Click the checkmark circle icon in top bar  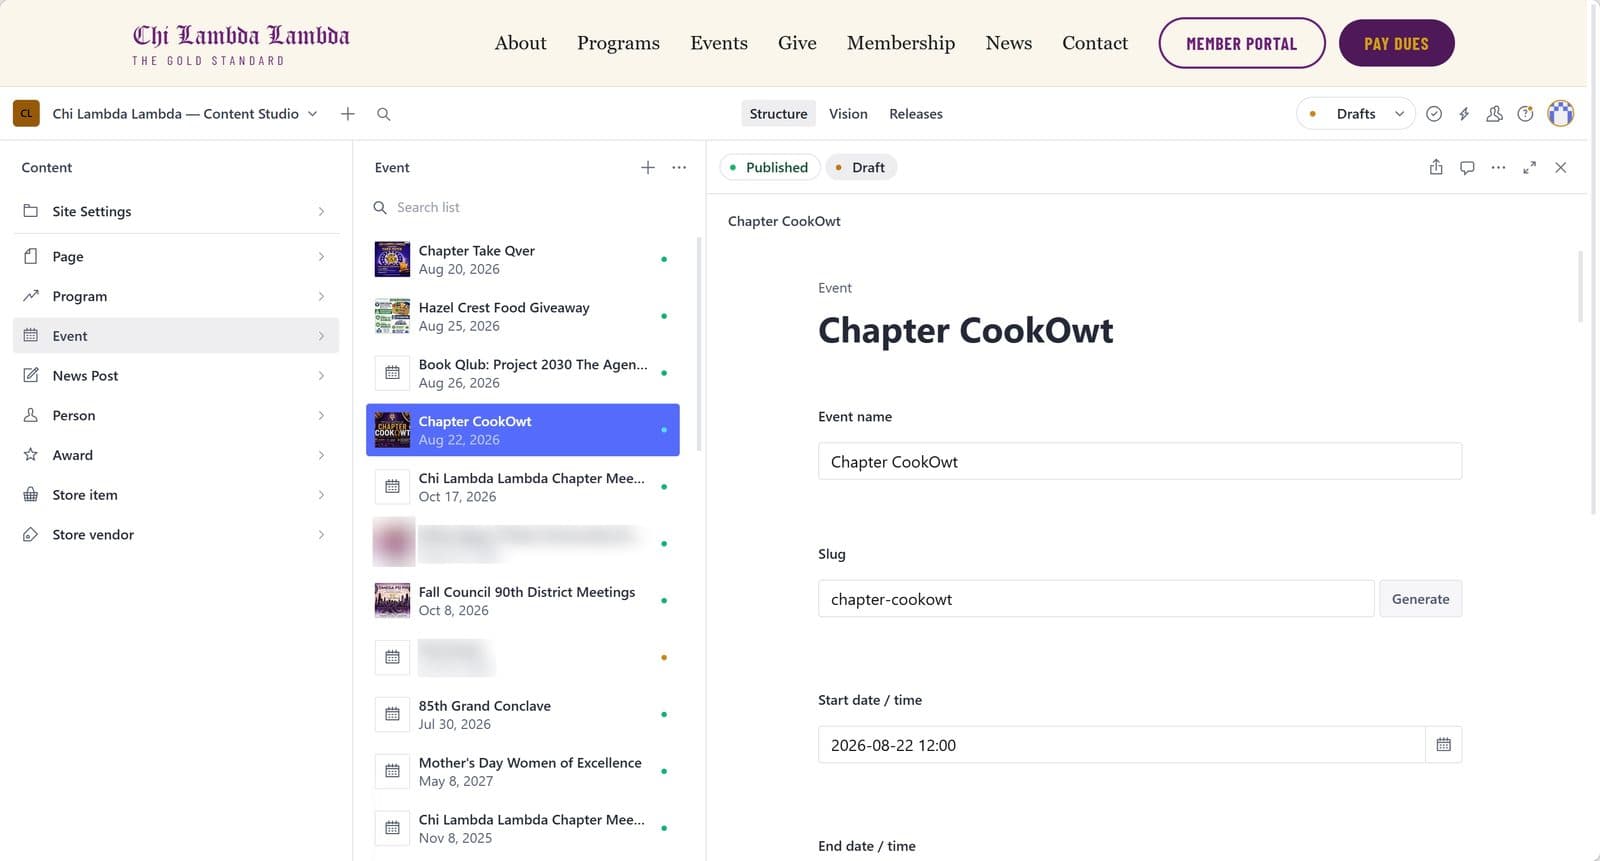tap(1434, 114)
